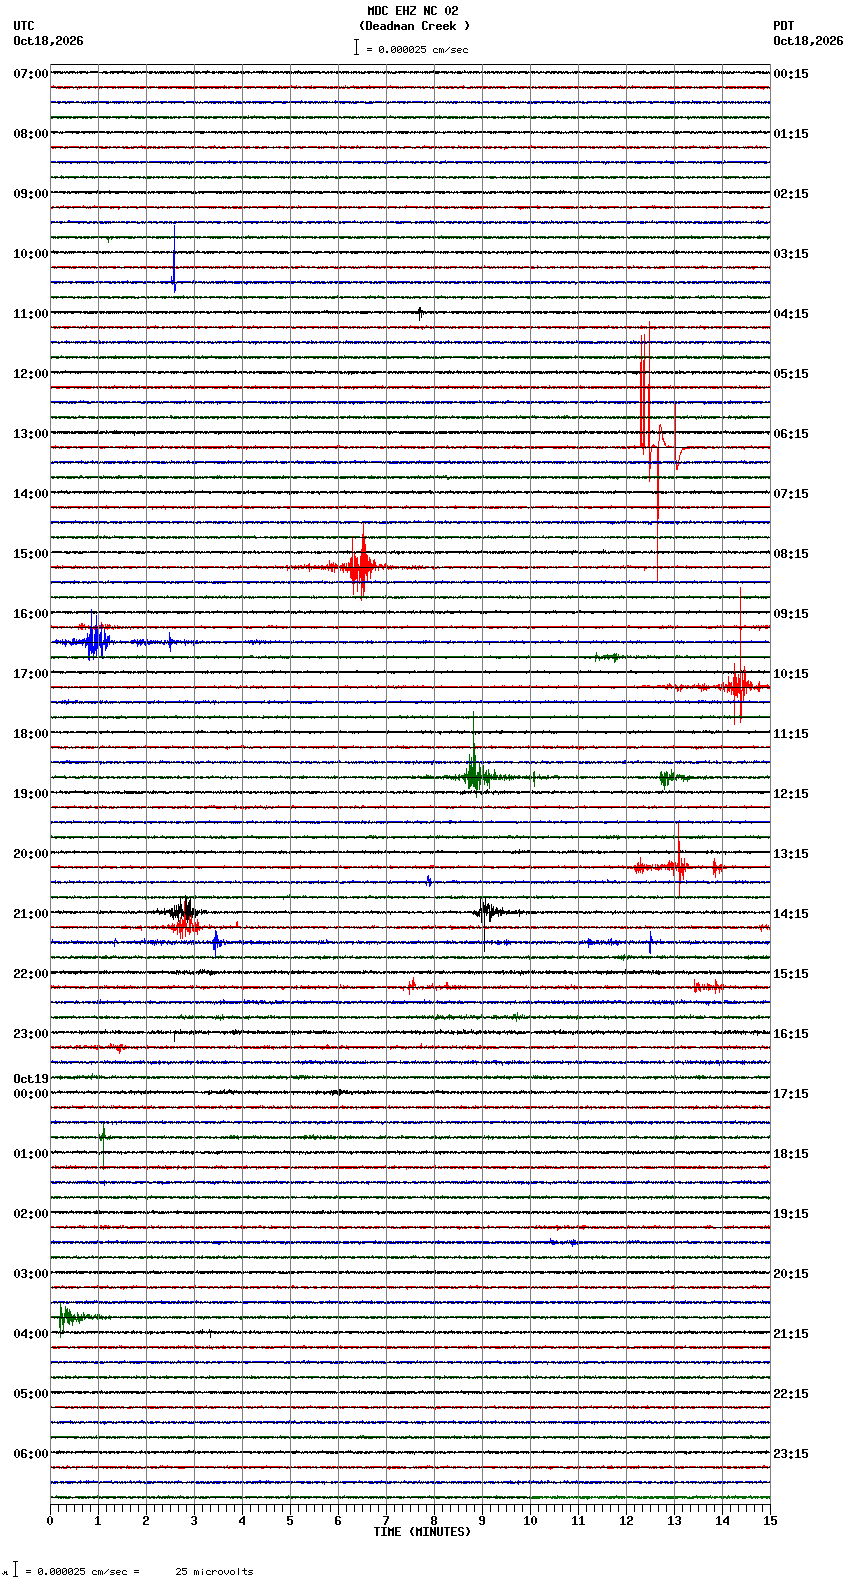
Task: Click the 02:00 UTC time label
Action: (31, 1214)
